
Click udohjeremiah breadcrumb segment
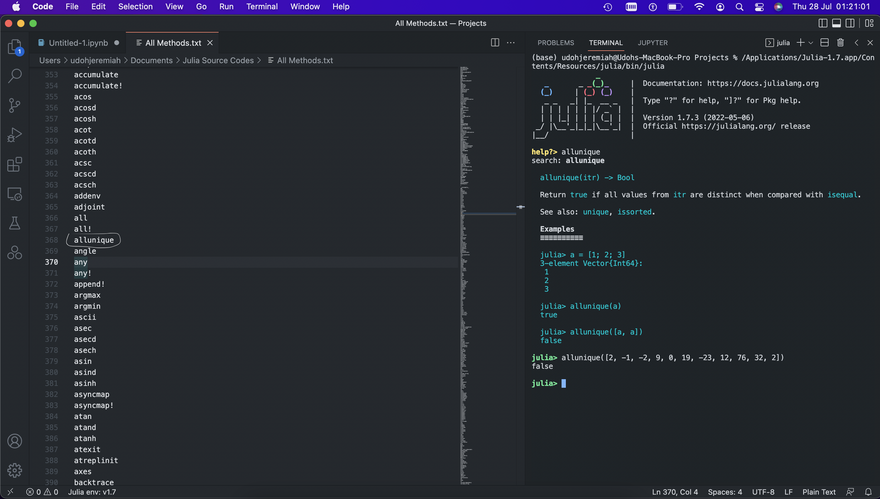tap(95, 61)
